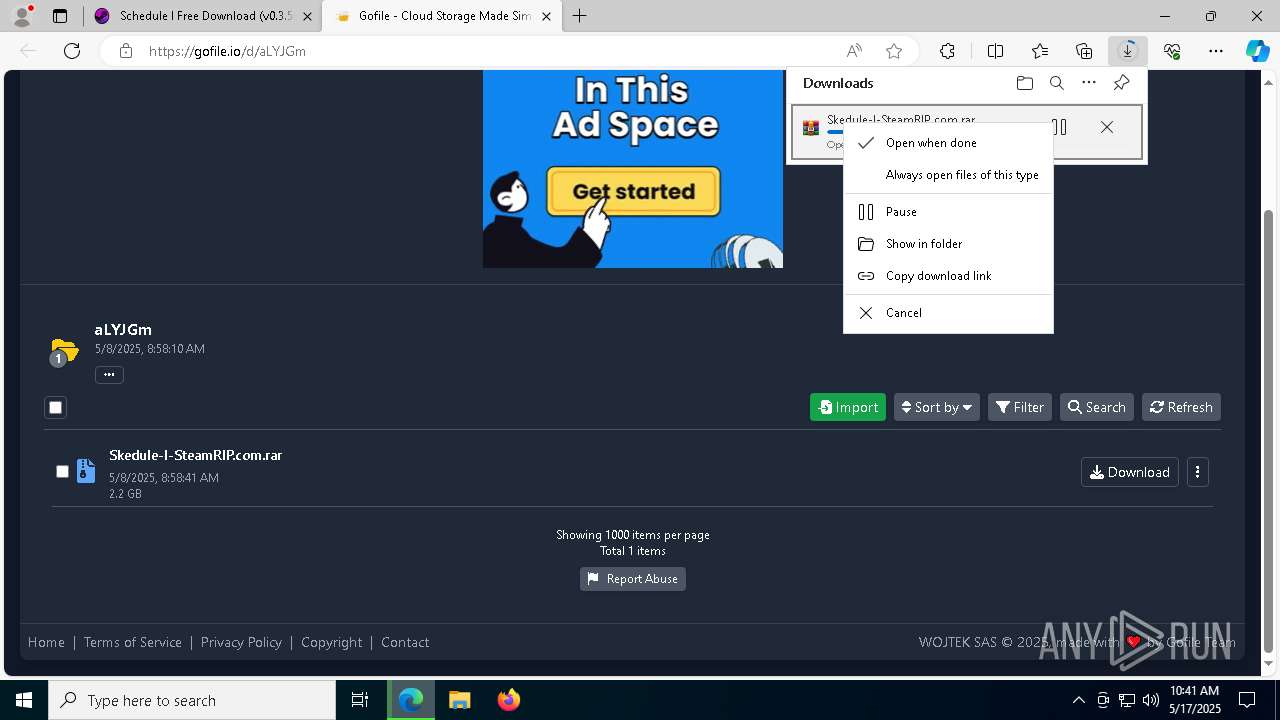
Task: Choose Pause from context menu
Action: click(948, 212)
